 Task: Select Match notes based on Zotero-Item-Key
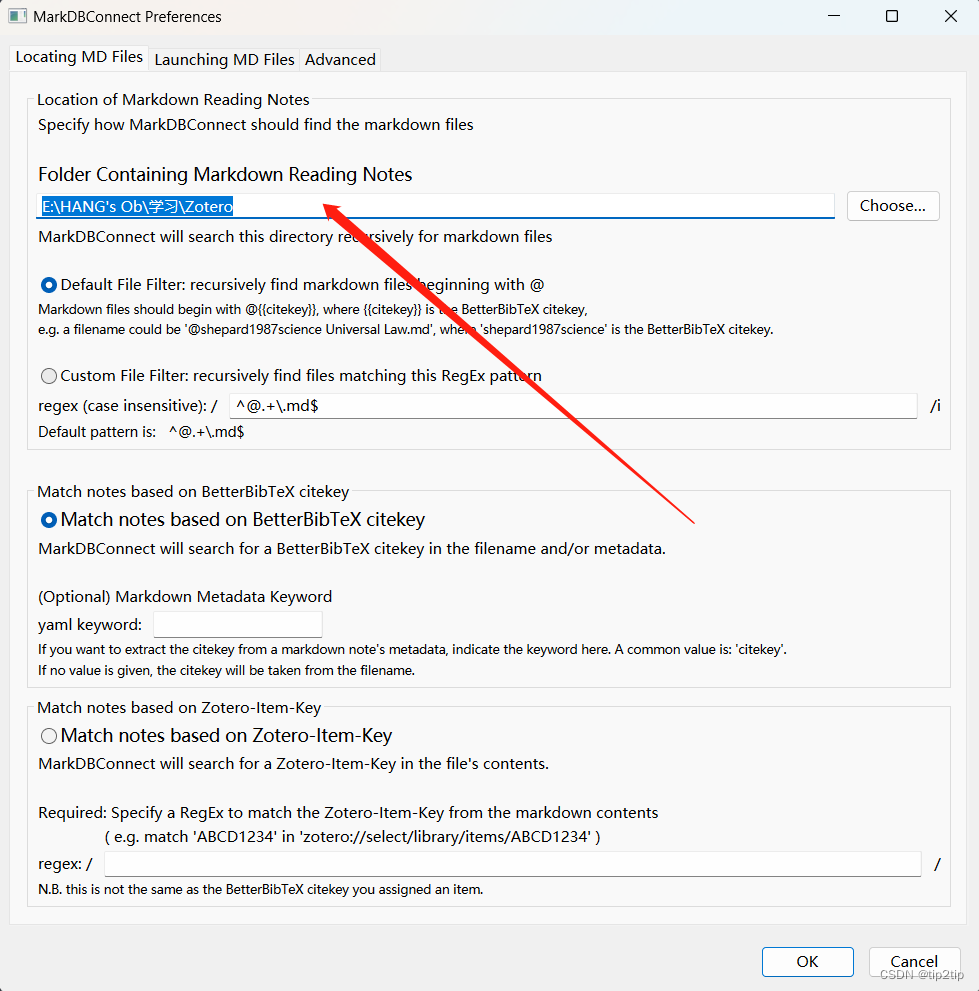point(49,736)
